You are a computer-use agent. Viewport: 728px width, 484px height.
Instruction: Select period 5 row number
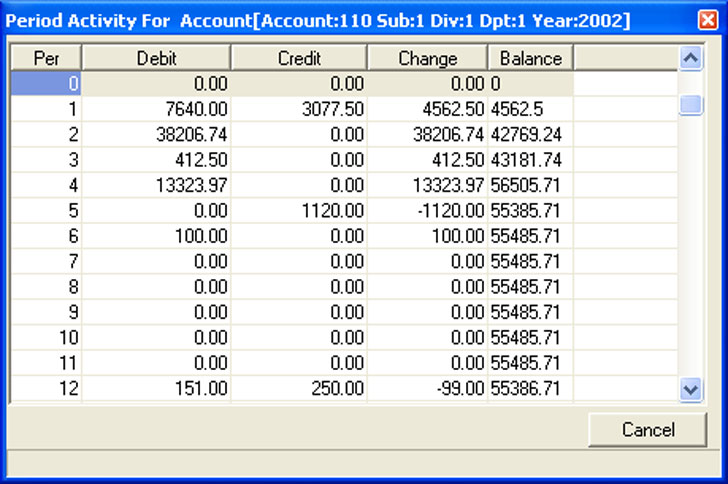coord(46,210)
